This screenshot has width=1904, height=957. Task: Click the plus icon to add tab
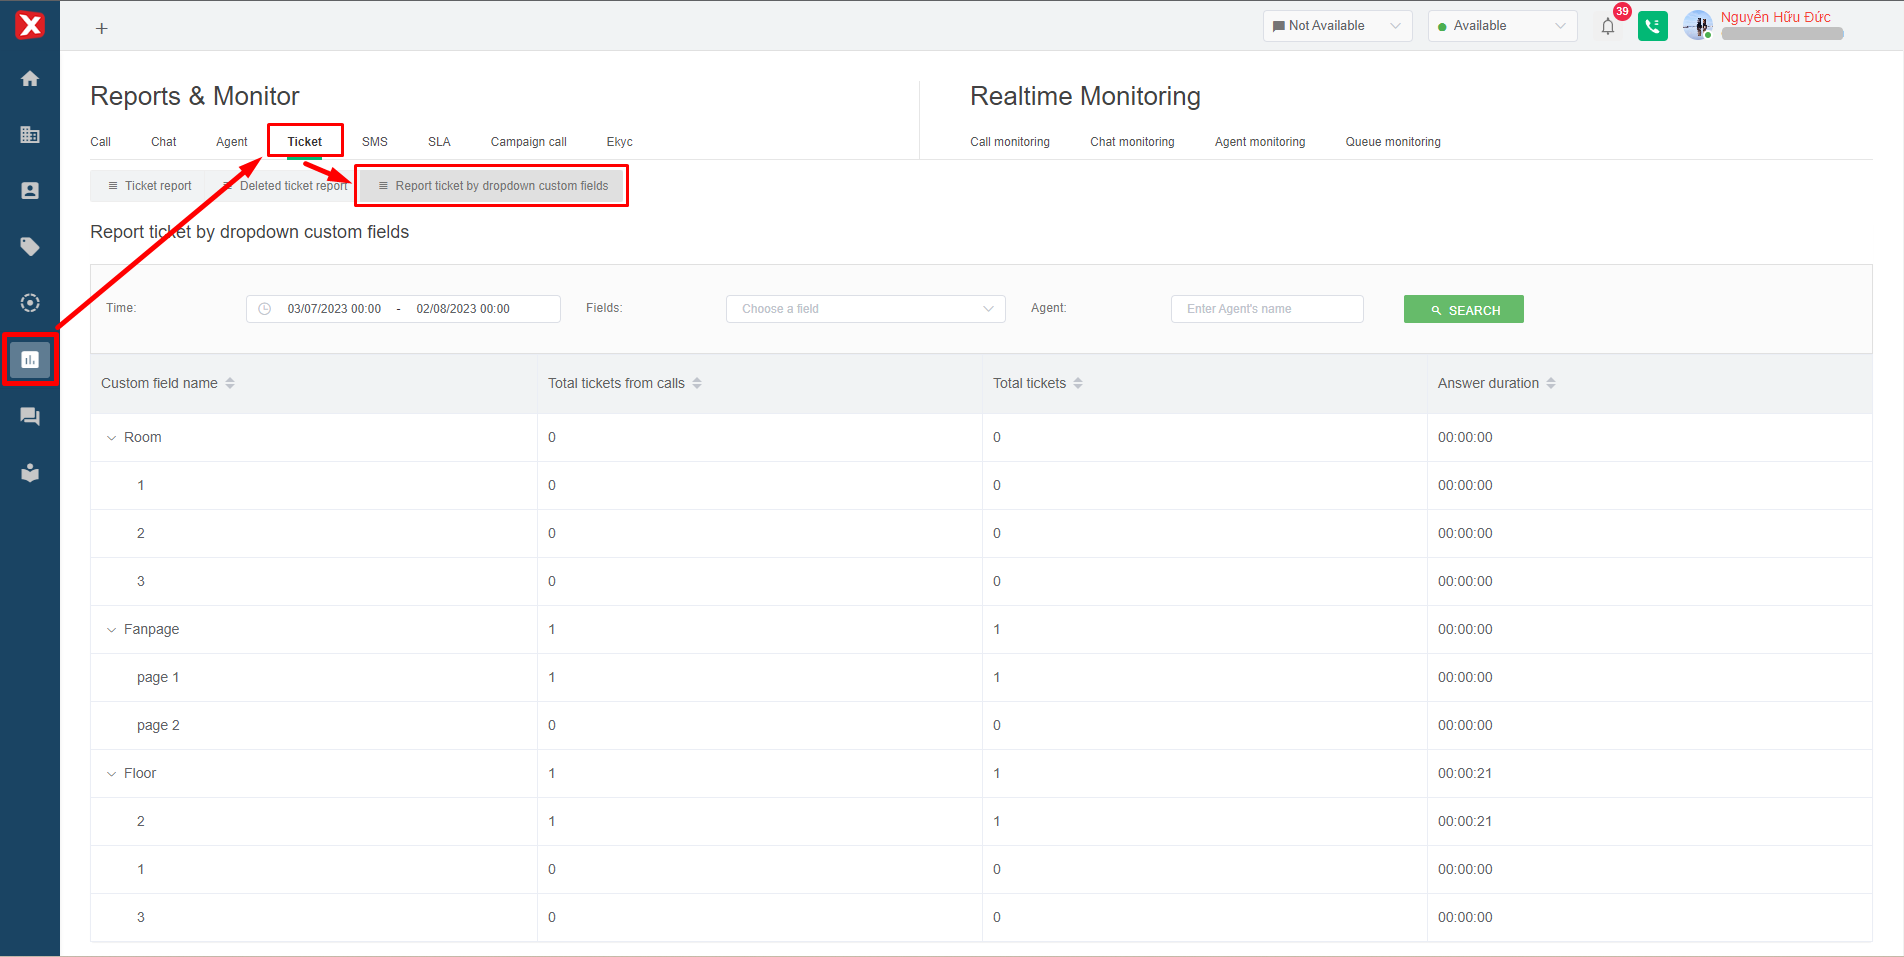click(101, 29)
